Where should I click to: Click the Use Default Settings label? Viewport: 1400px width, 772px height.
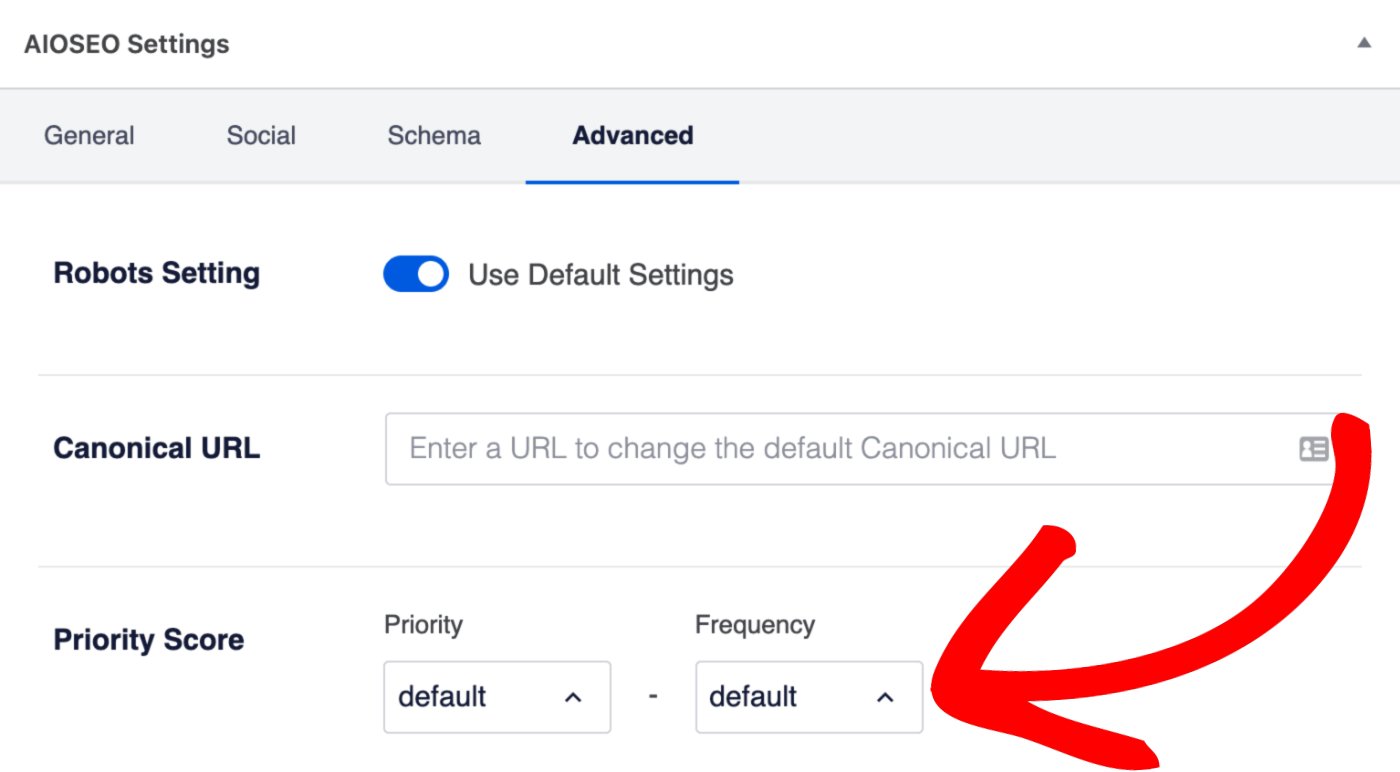pyautogui.click(x=601, y=275)
